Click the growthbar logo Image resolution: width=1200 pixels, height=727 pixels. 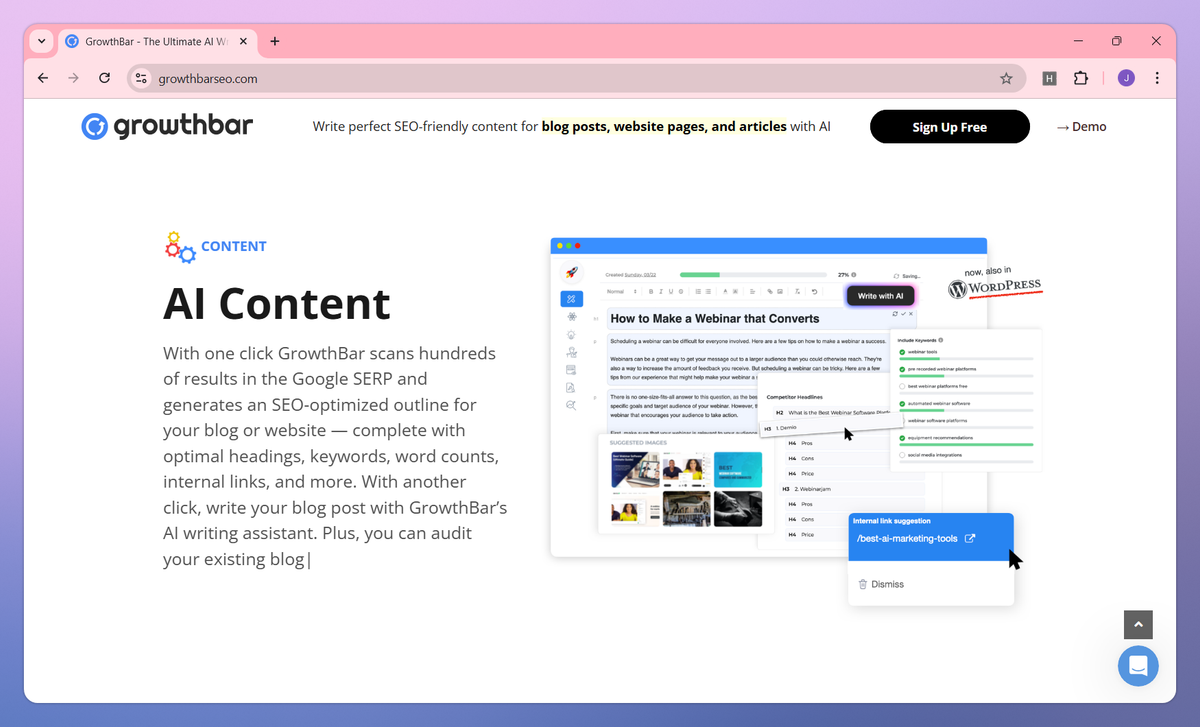point(167,126)
